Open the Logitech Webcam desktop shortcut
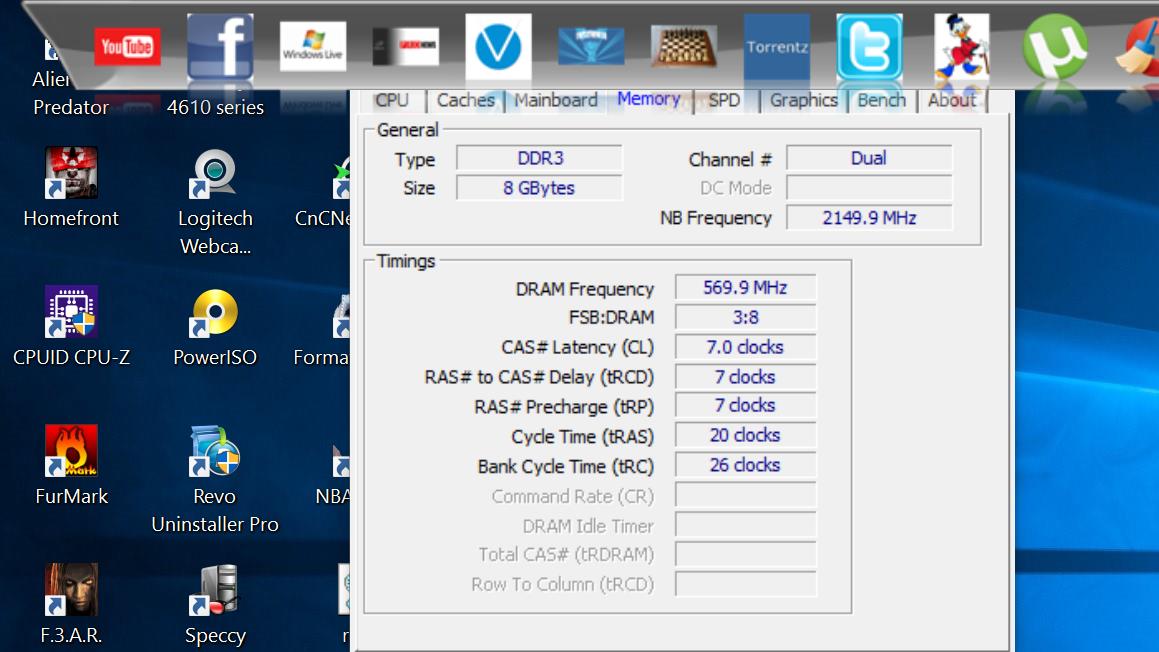 (215, 203)
